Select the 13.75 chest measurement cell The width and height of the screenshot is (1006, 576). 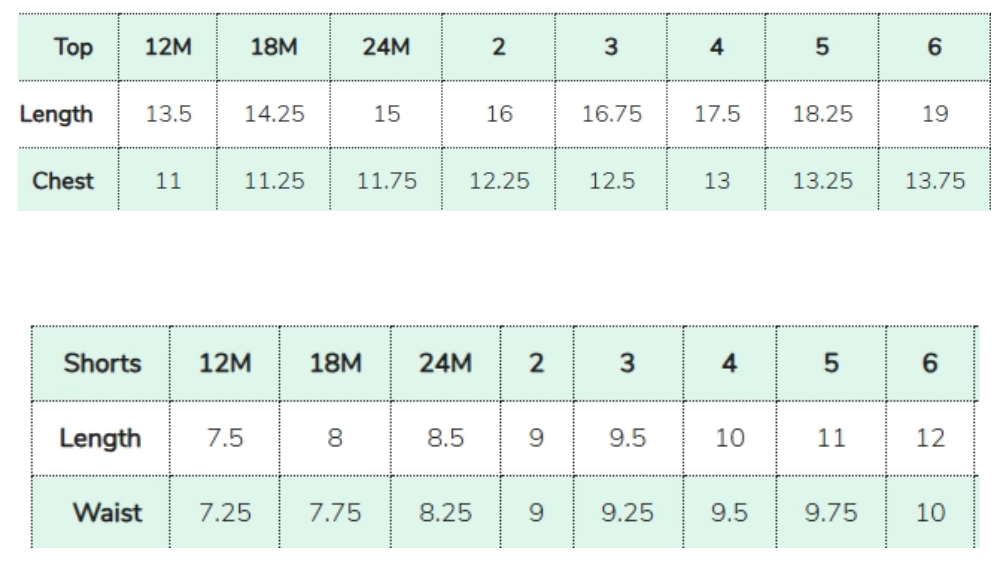coord(935,181)
